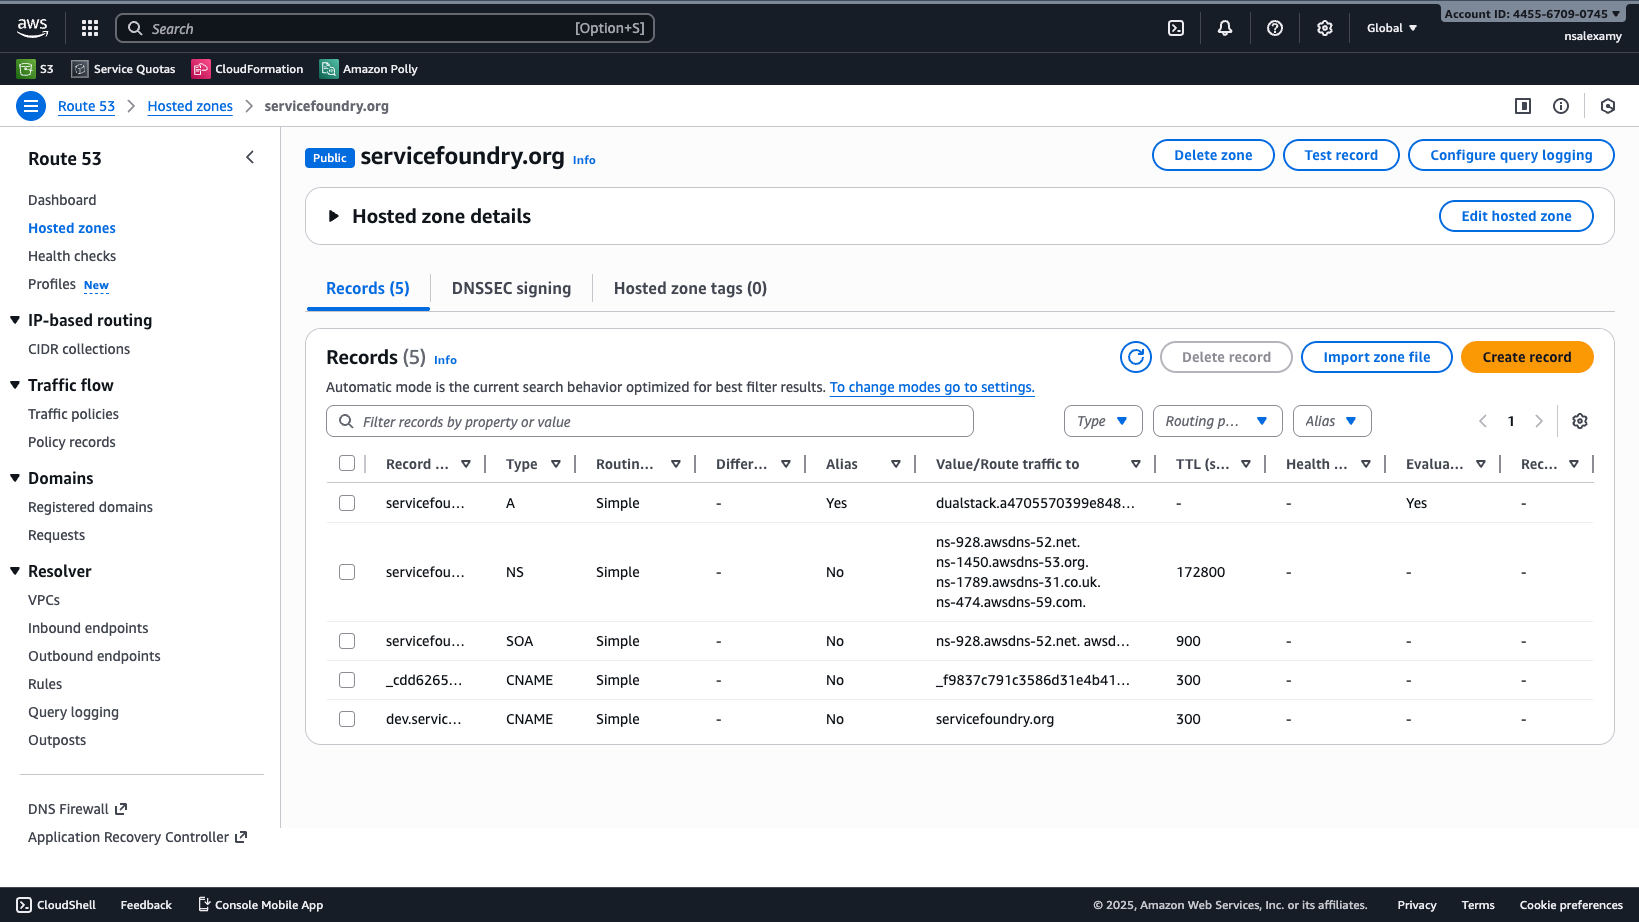
Task: Check the dev.servic CNAME record checkbox
Action: pos(347,718)
